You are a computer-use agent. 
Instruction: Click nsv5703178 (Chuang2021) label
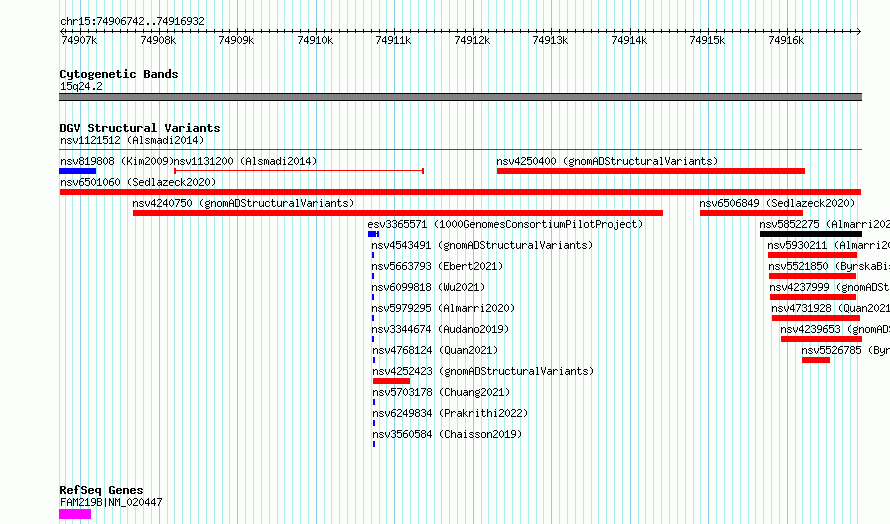(441, 392)
